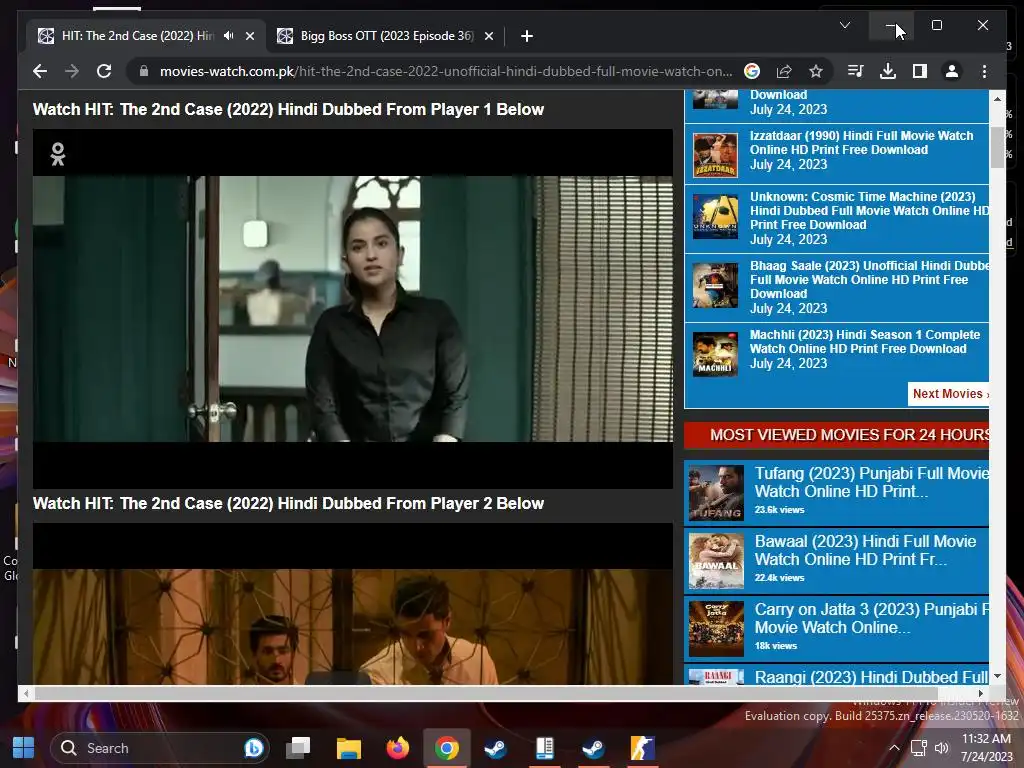Click the address bar URL

point(446,71)
